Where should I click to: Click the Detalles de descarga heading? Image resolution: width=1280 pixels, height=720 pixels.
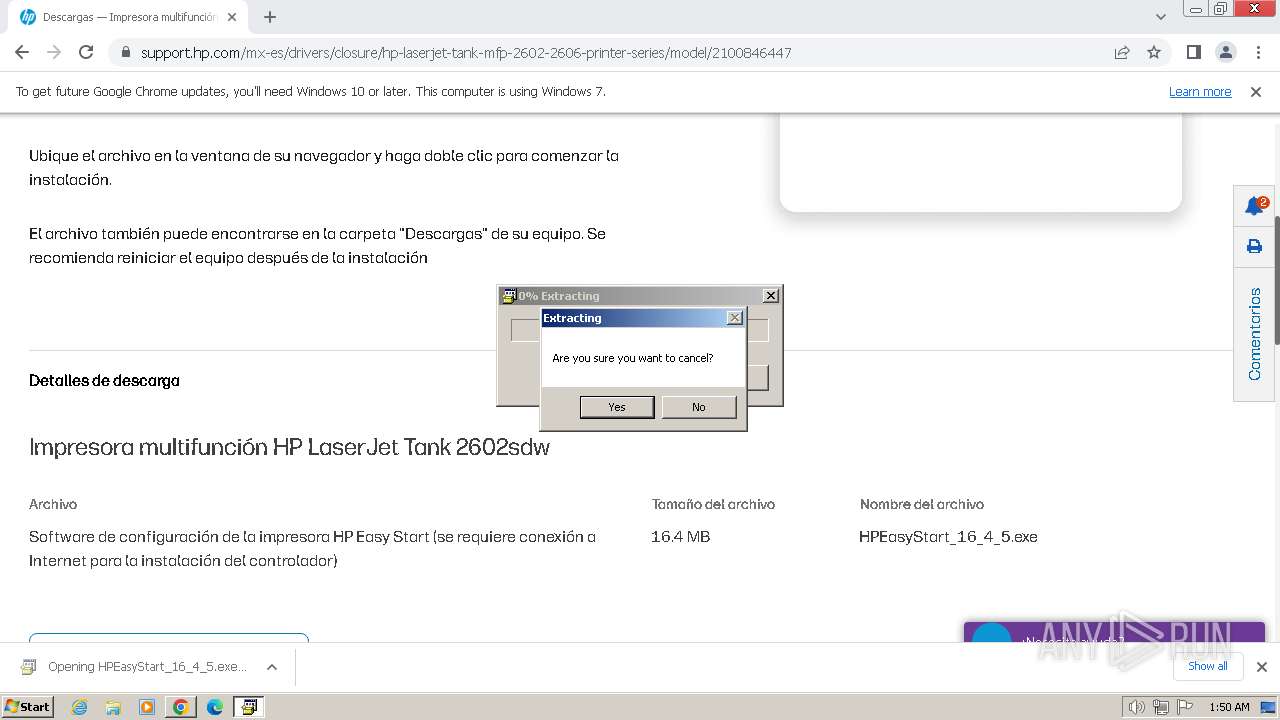[104, 381]
